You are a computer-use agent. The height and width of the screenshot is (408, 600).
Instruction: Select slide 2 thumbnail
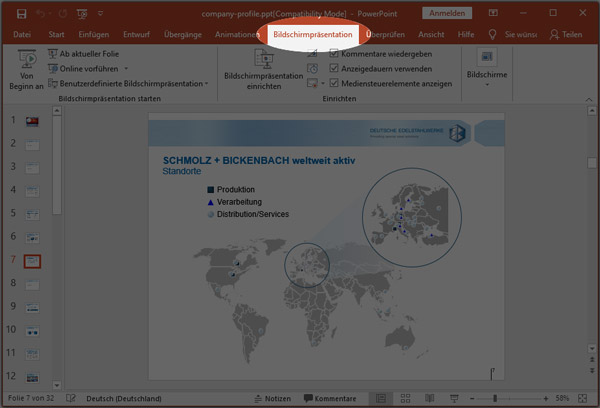click(x=32, y=145)
